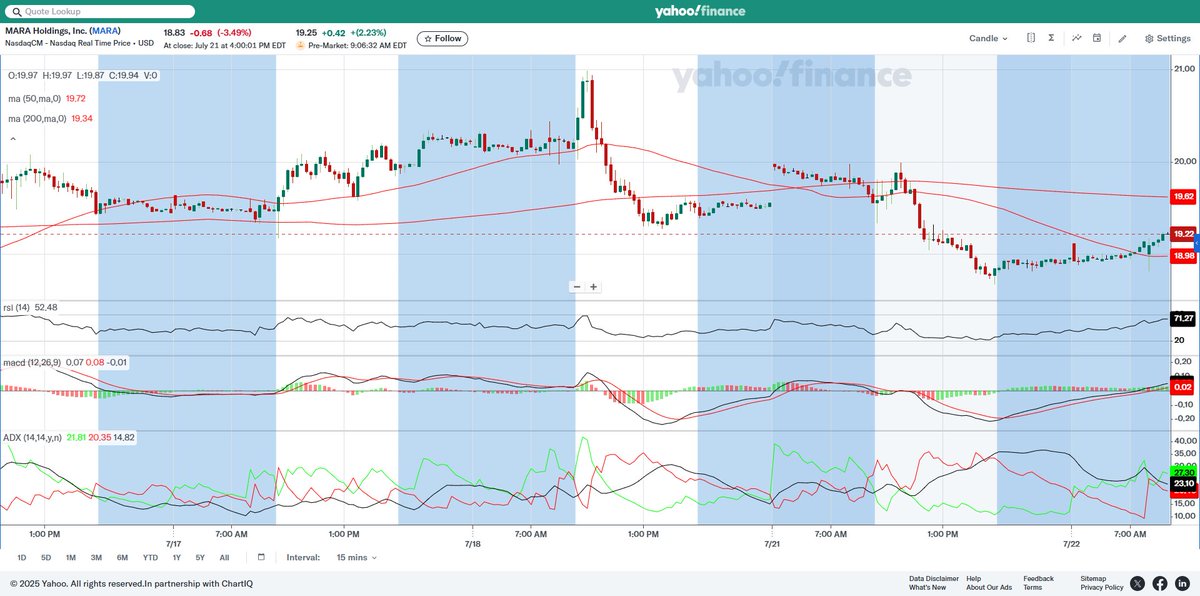Click the 7/21 date label on time axis

[772, 544]
